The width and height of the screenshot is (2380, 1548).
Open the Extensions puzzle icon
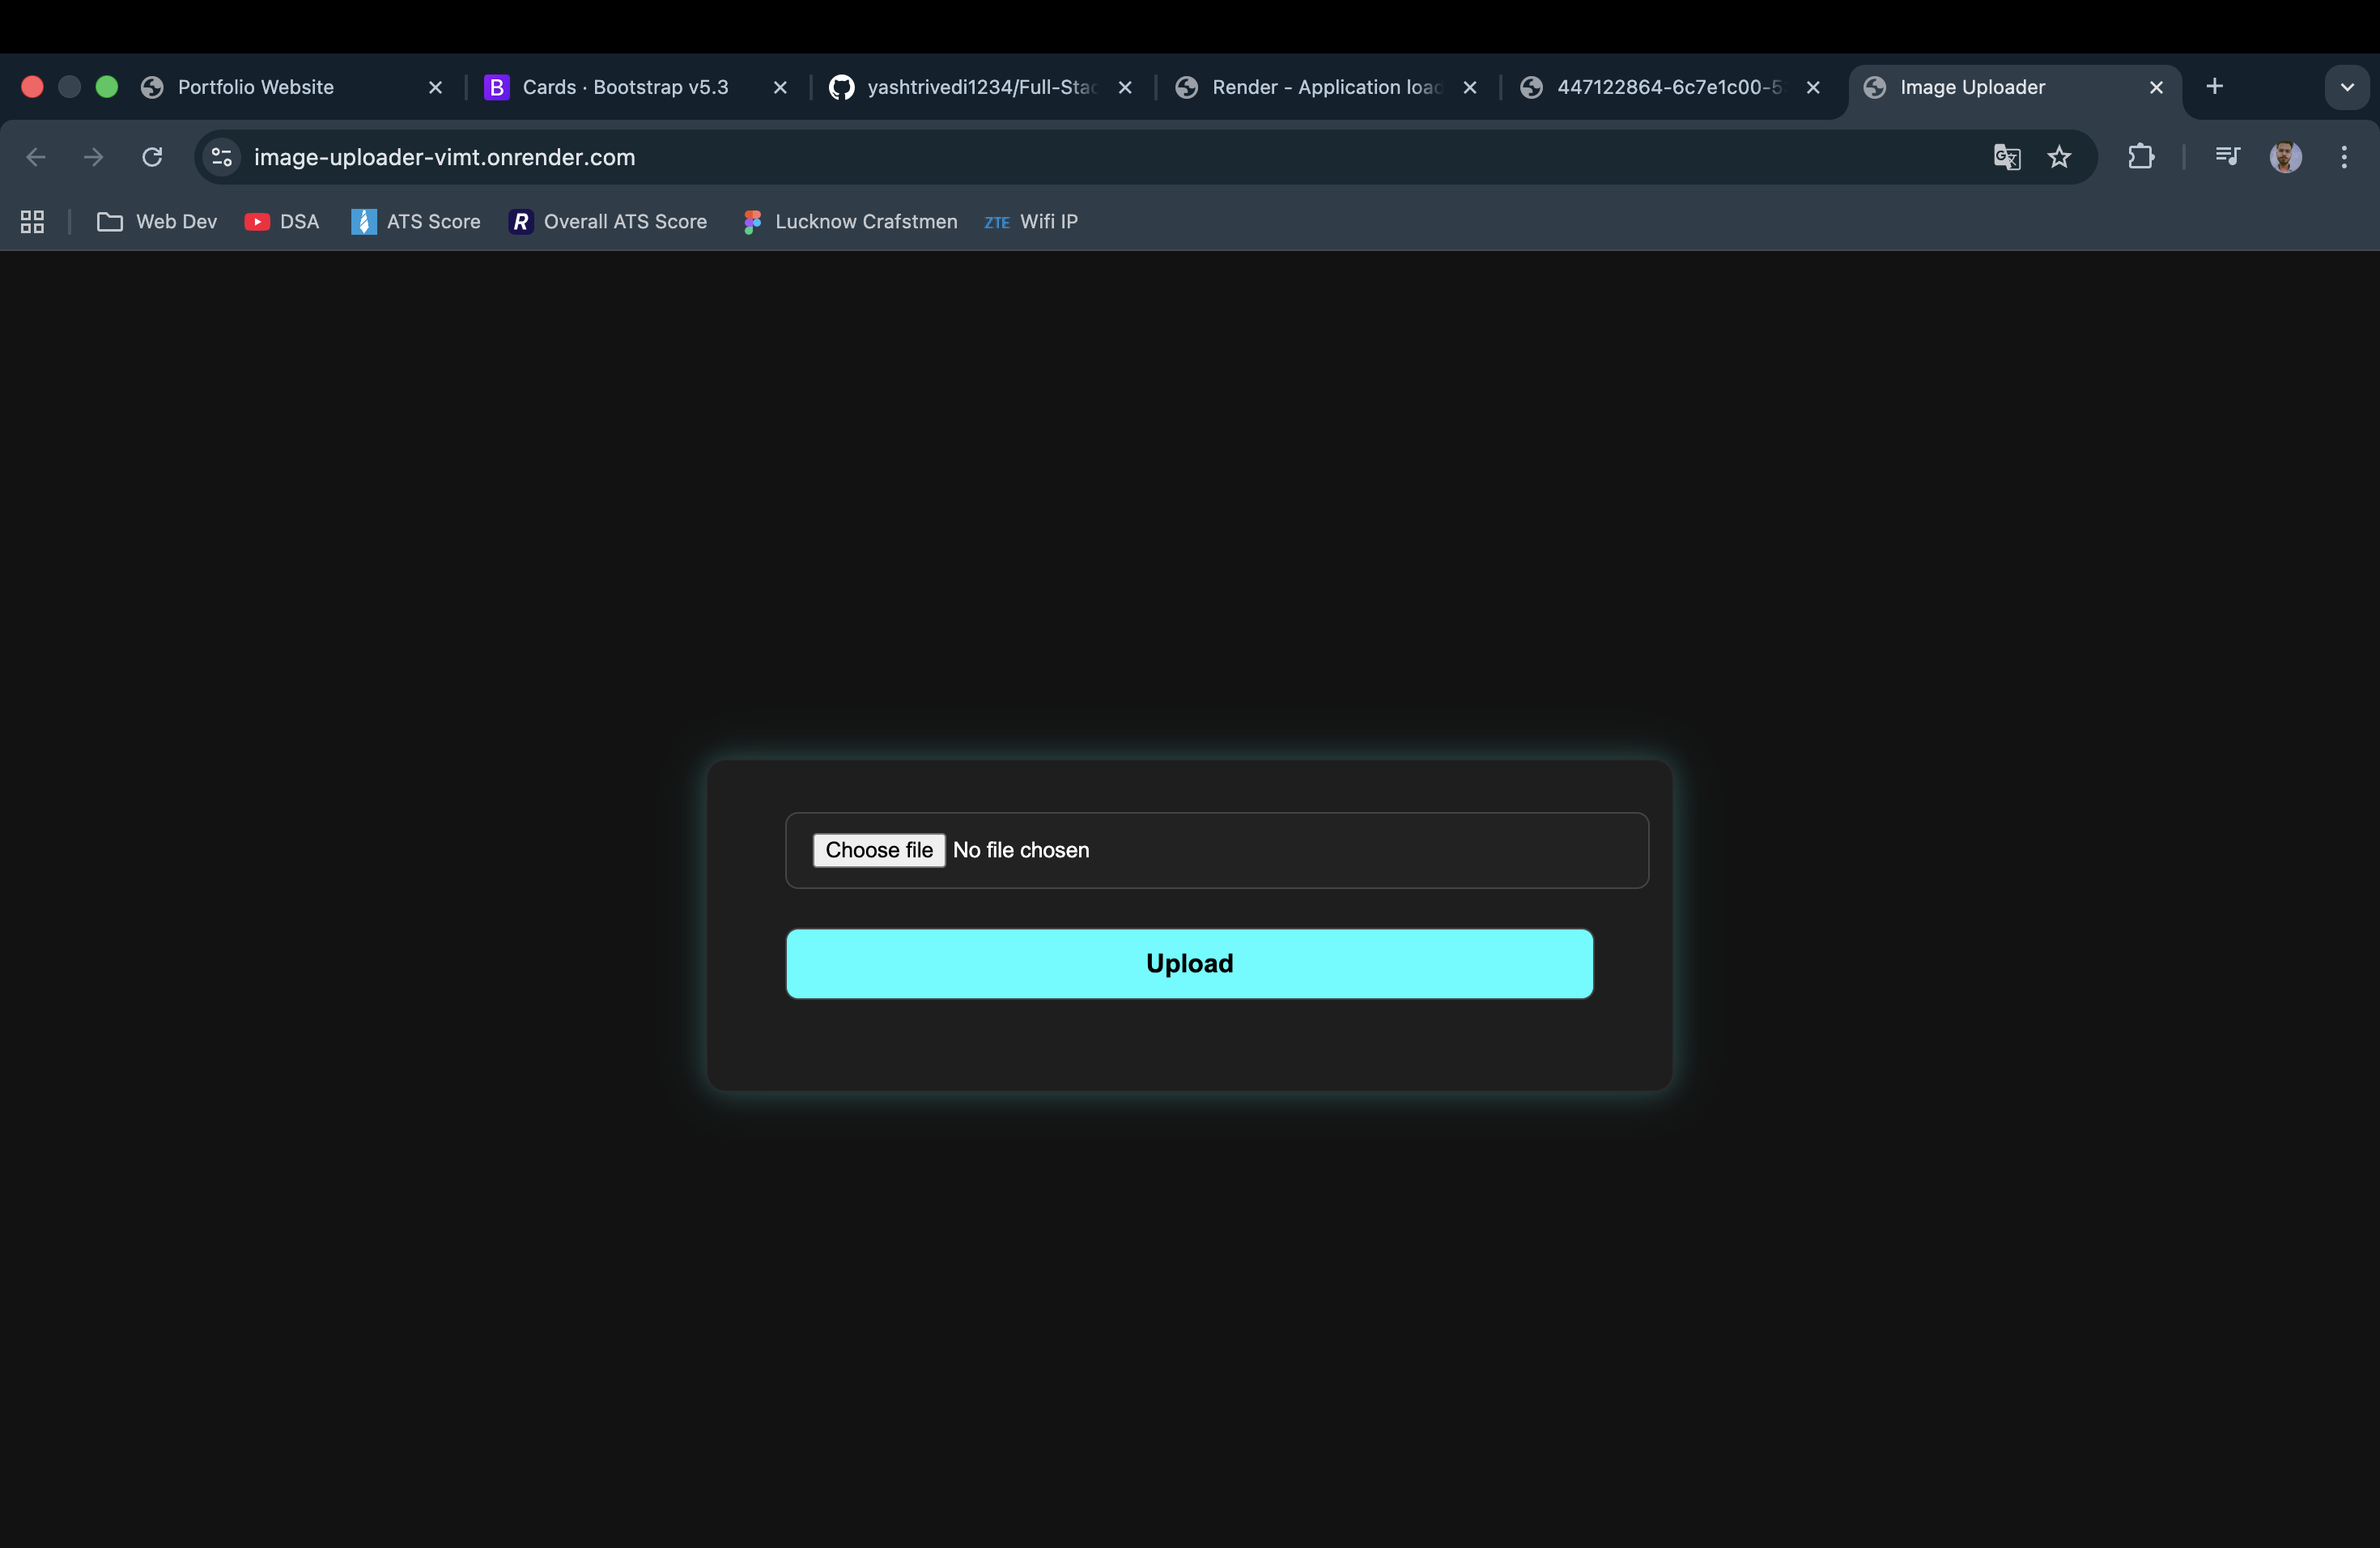tap(2140, 157)
